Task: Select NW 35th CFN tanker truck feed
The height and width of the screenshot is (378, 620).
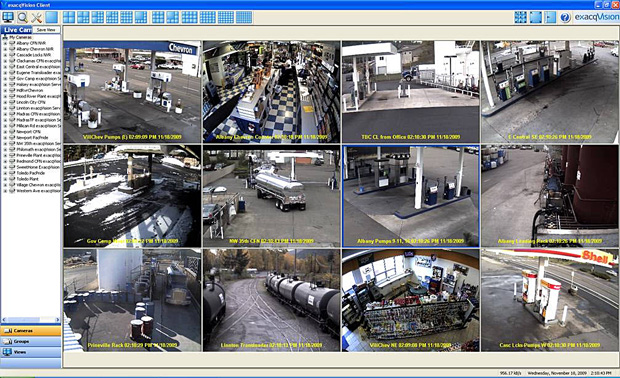Action: pyautogui.click(x=271, y=196)
